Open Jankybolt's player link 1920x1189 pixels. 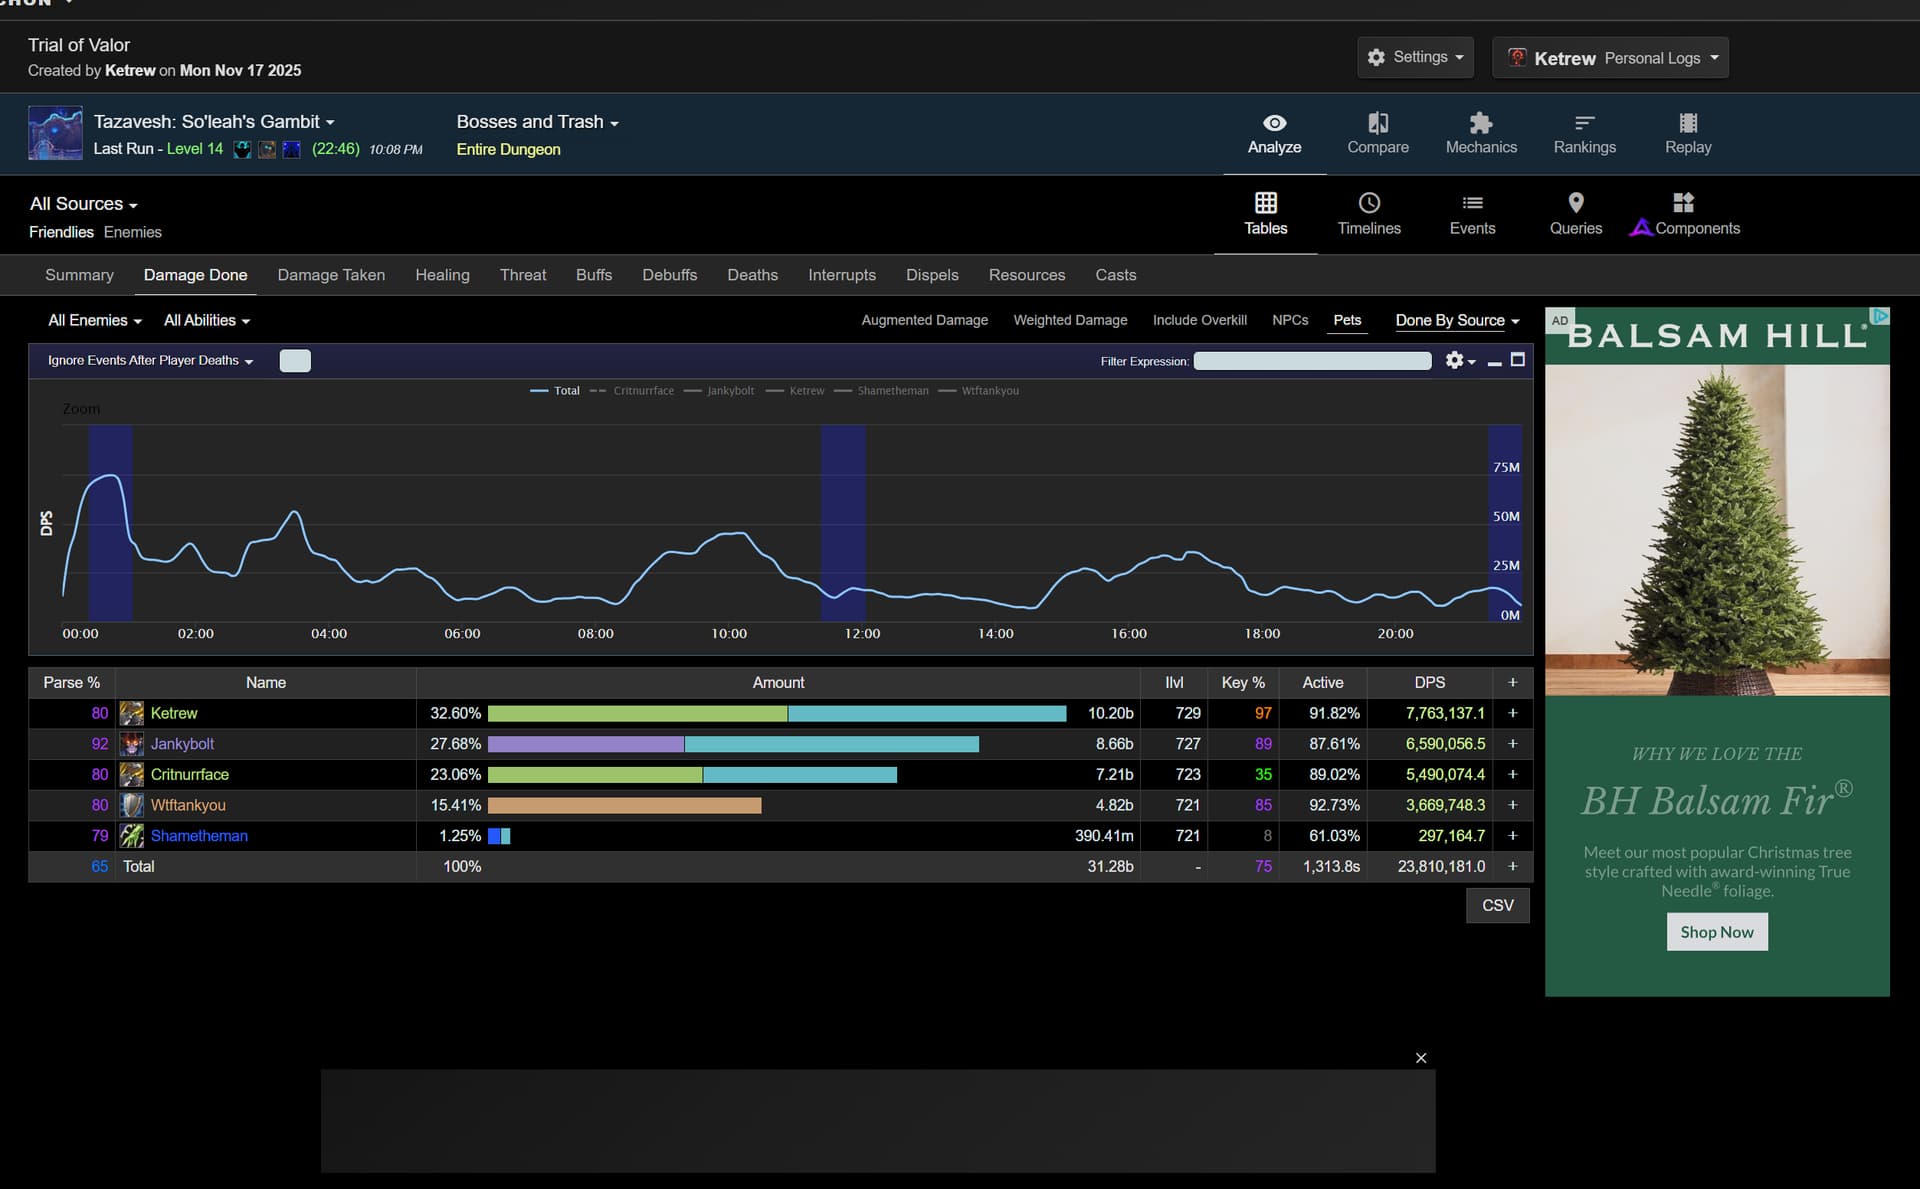click(182, 744)
